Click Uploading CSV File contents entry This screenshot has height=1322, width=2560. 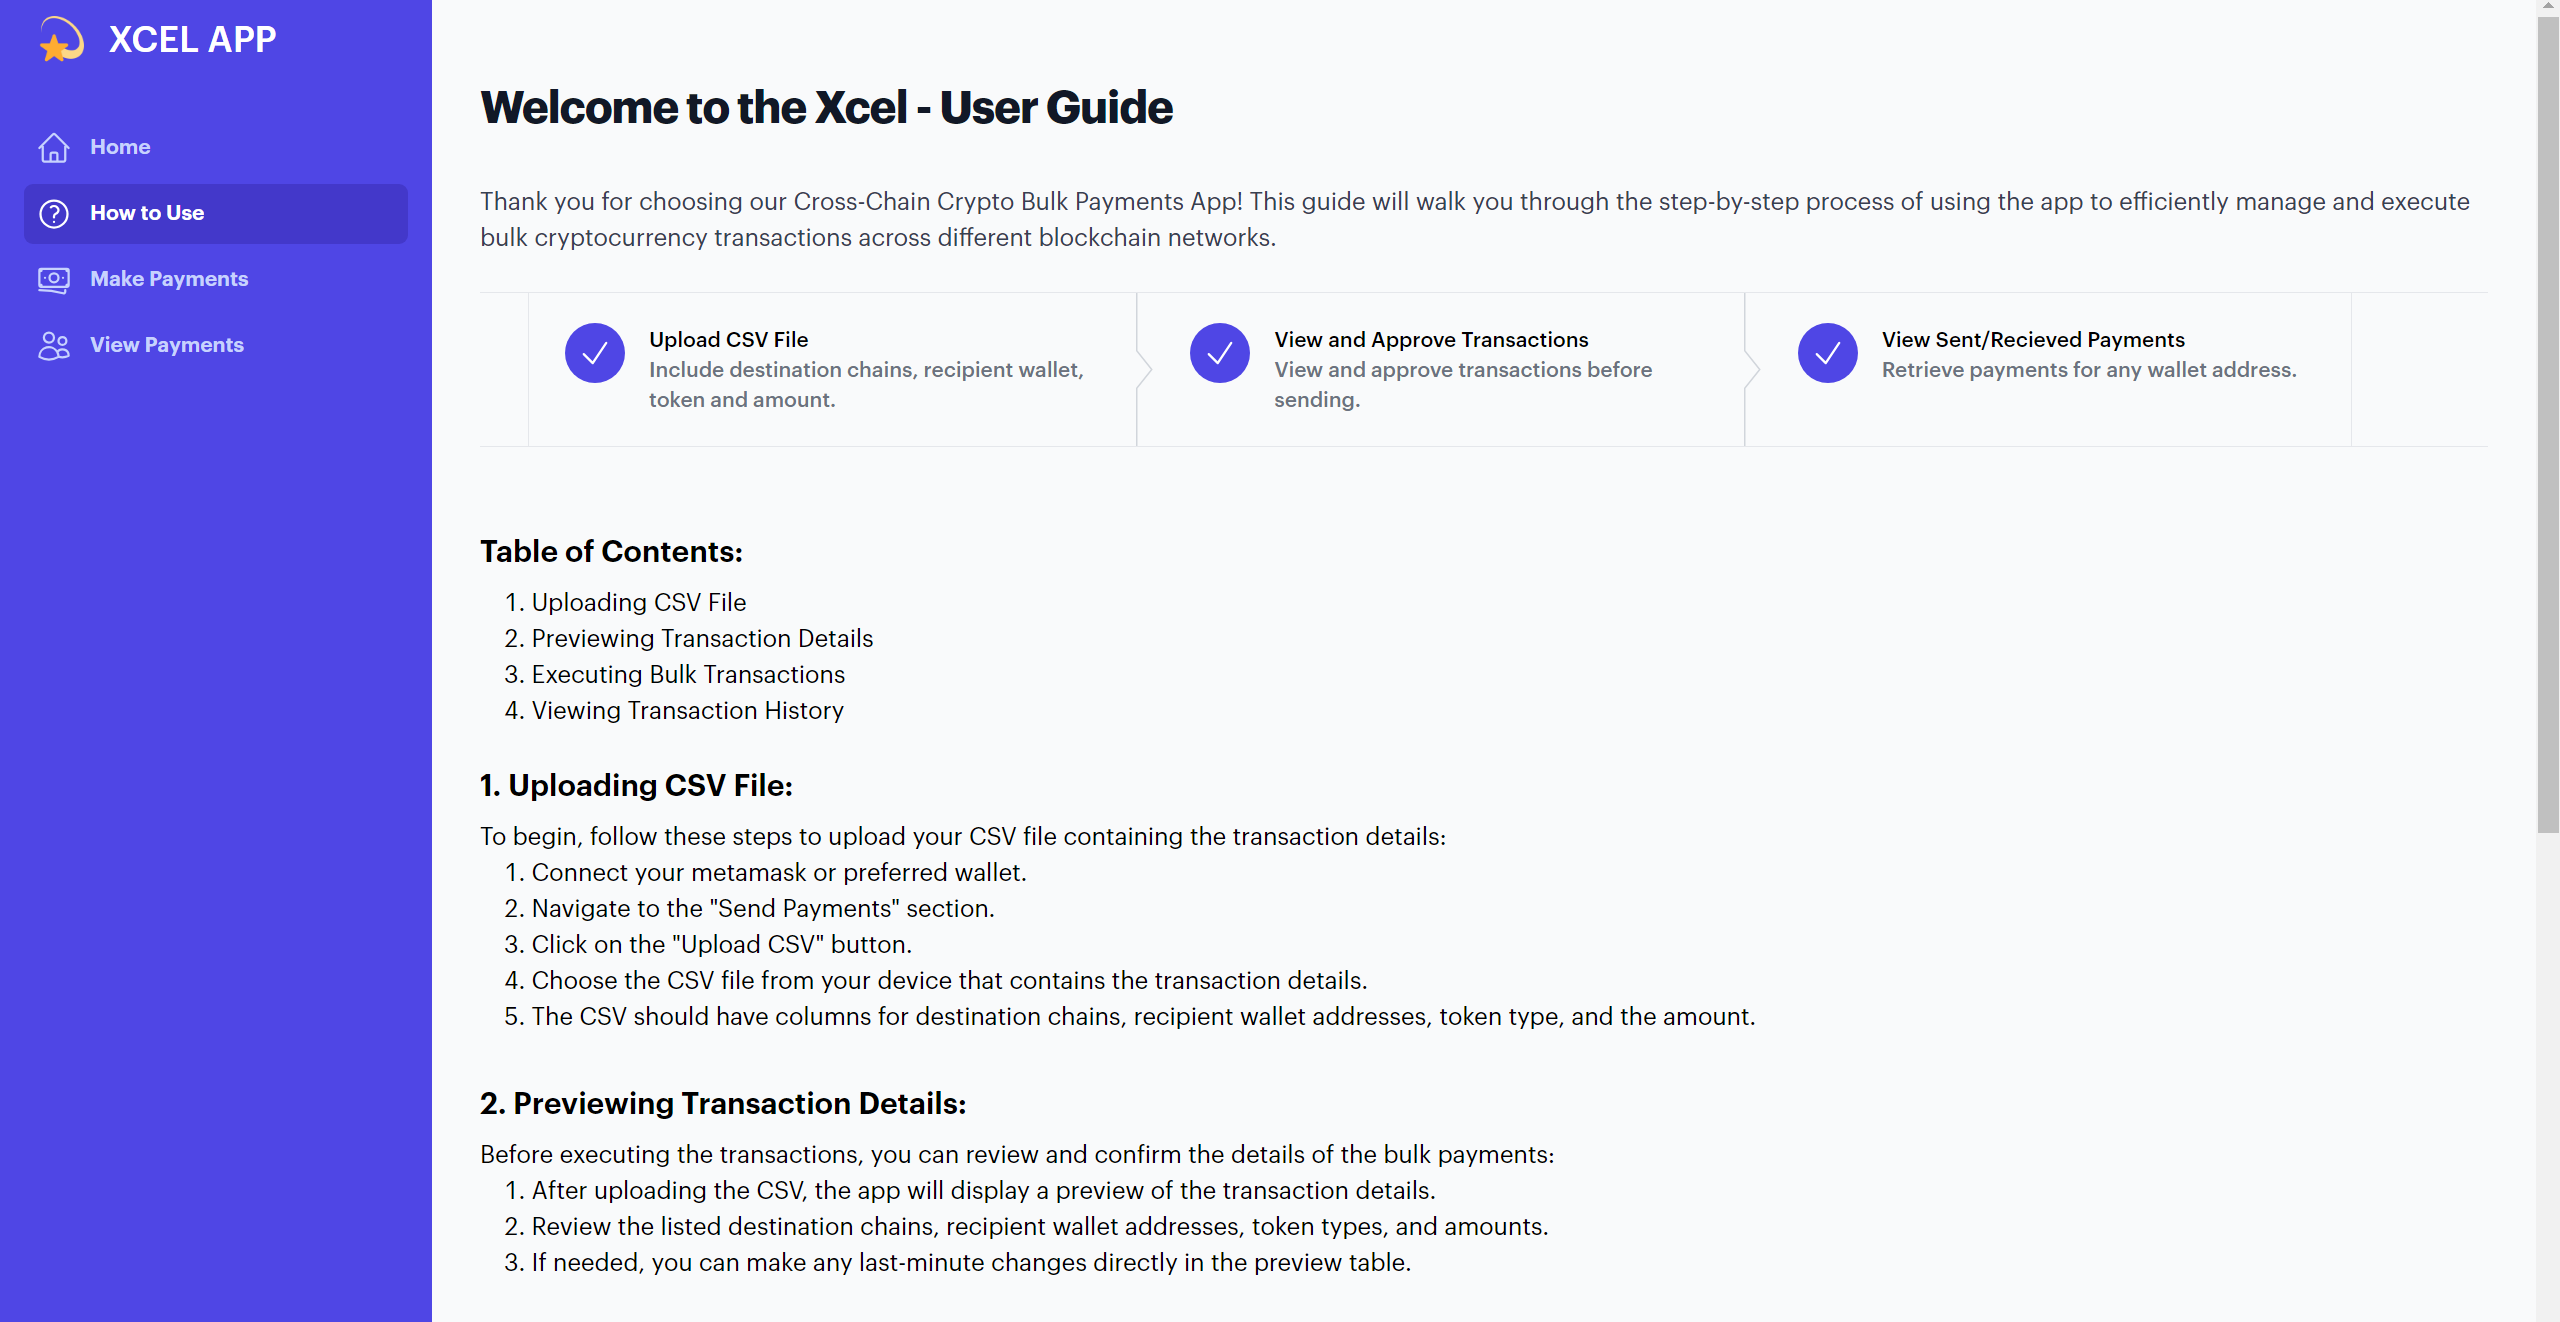point(639,602)
